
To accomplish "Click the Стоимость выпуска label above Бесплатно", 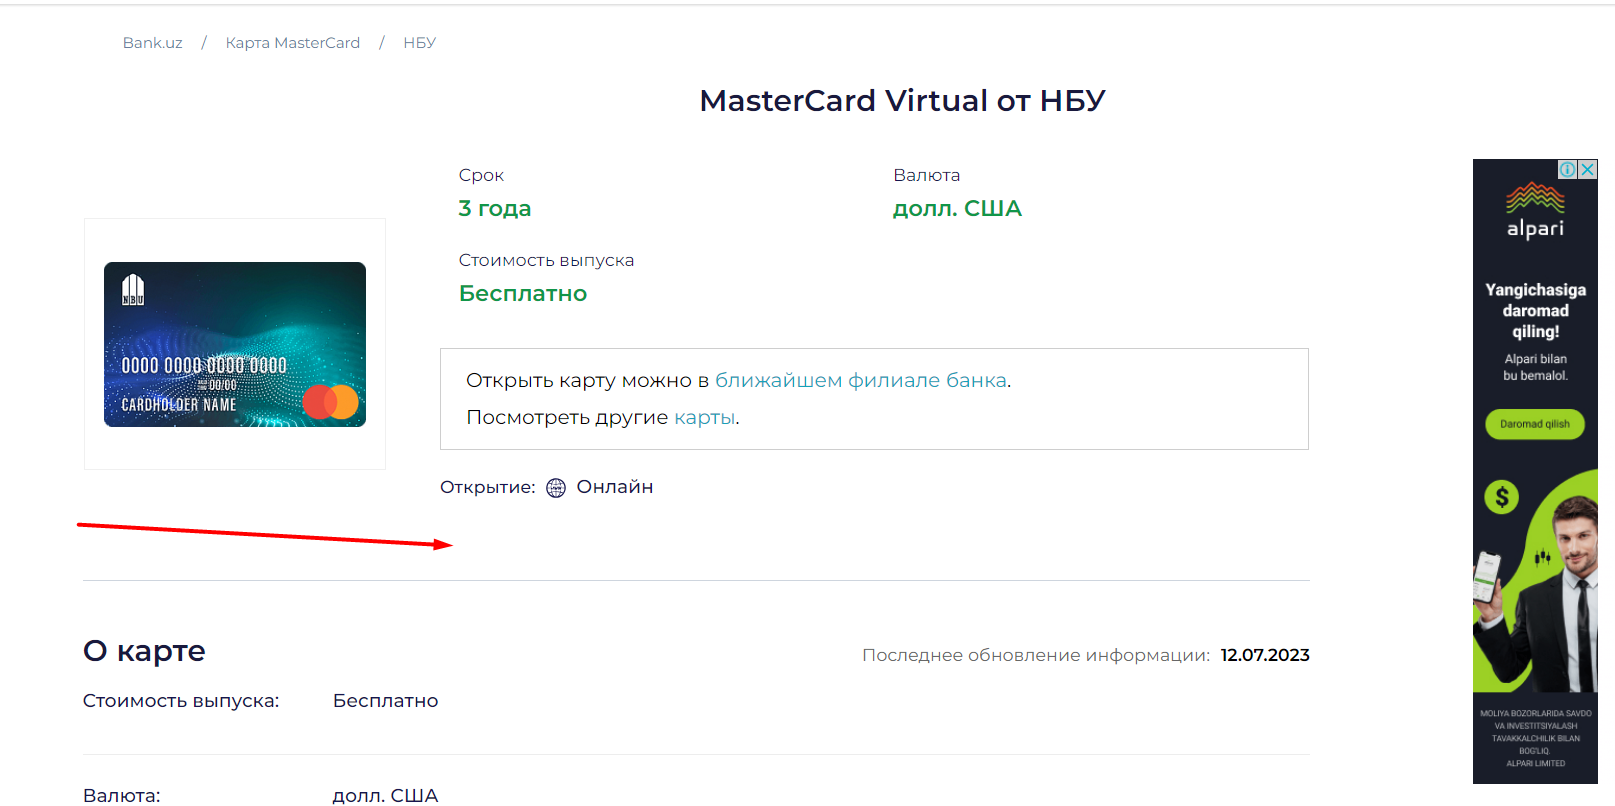I will coord(546,260).
